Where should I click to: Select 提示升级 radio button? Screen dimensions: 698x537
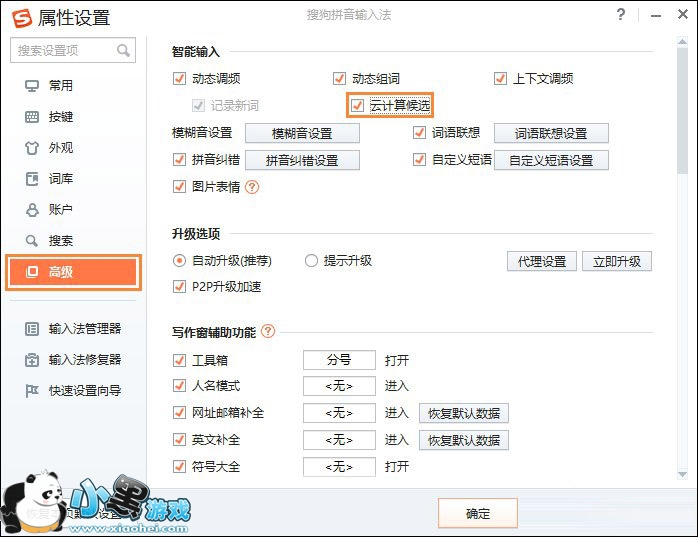(x=311, y=260)
